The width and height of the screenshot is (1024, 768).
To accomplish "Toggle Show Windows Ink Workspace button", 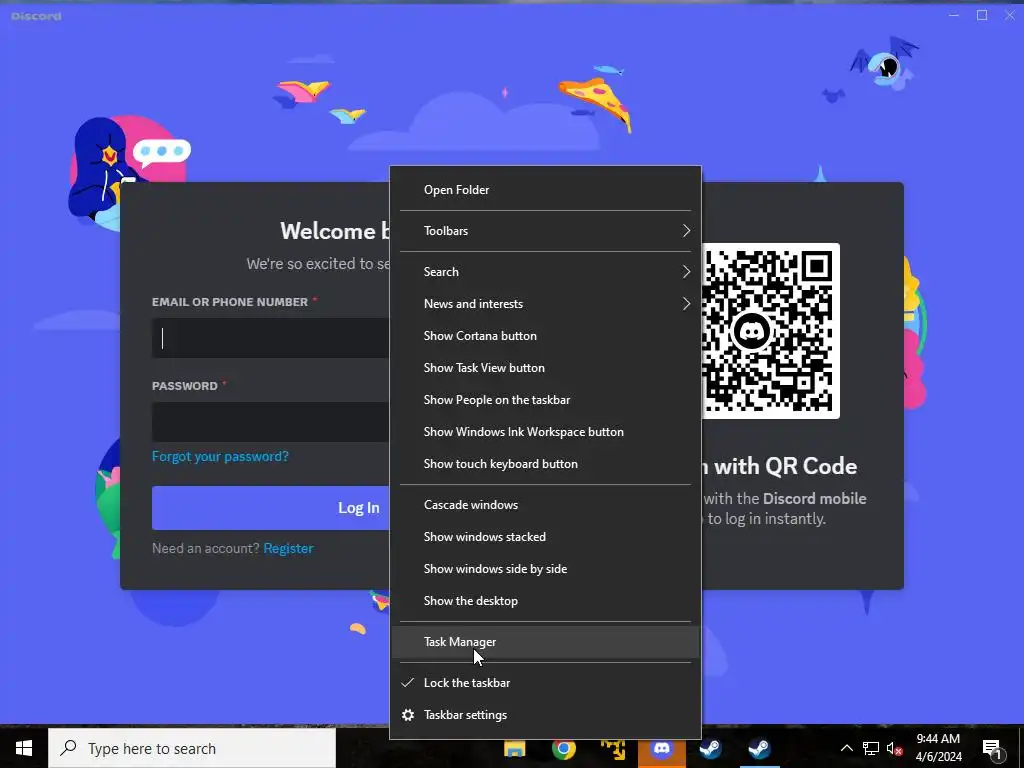I will [x=545, y=432].
